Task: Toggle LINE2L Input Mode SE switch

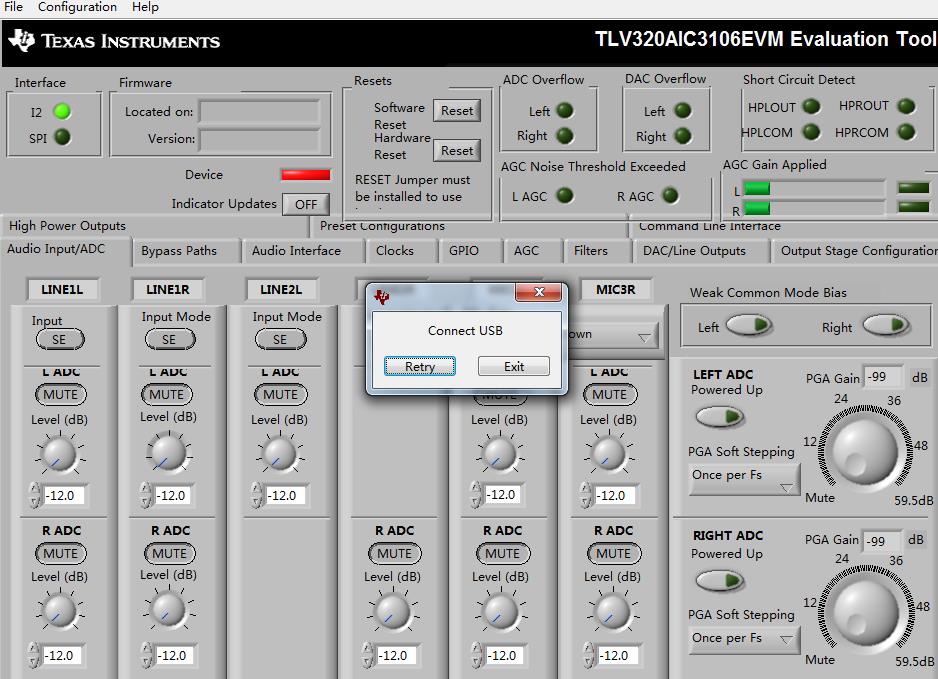Action: (281, 340)
